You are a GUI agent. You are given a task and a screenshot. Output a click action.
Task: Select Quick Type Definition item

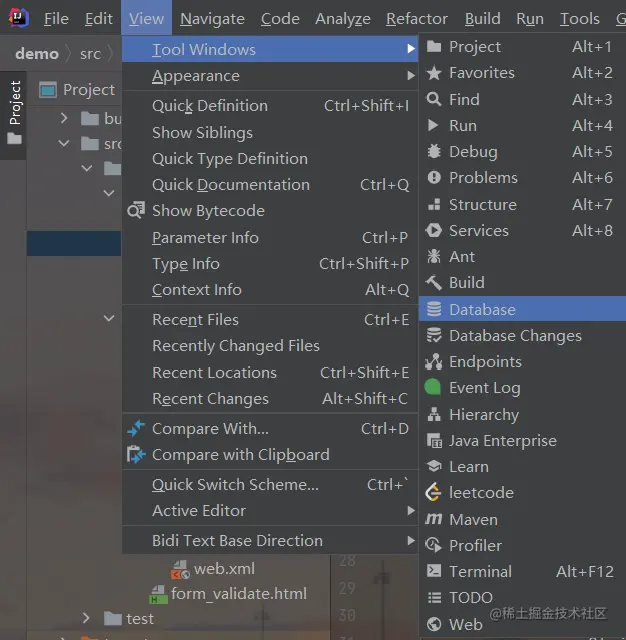270,158
